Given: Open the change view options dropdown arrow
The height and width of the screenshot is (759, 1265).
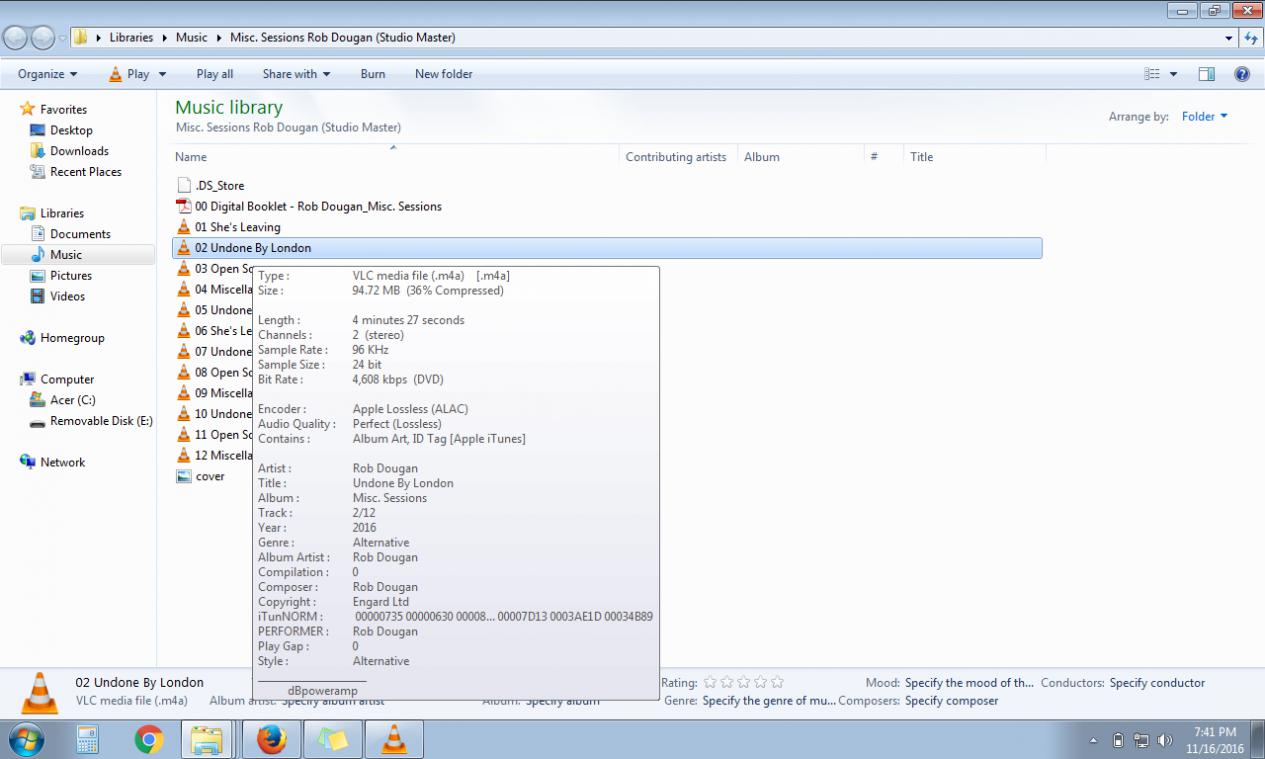Looking at the screenshot, I should (1174, 74).
